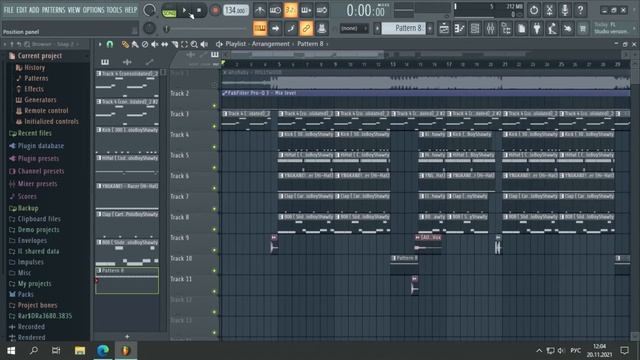
Task: Select the Playlist Paint brush tool
Action: [x=135, y=44]
